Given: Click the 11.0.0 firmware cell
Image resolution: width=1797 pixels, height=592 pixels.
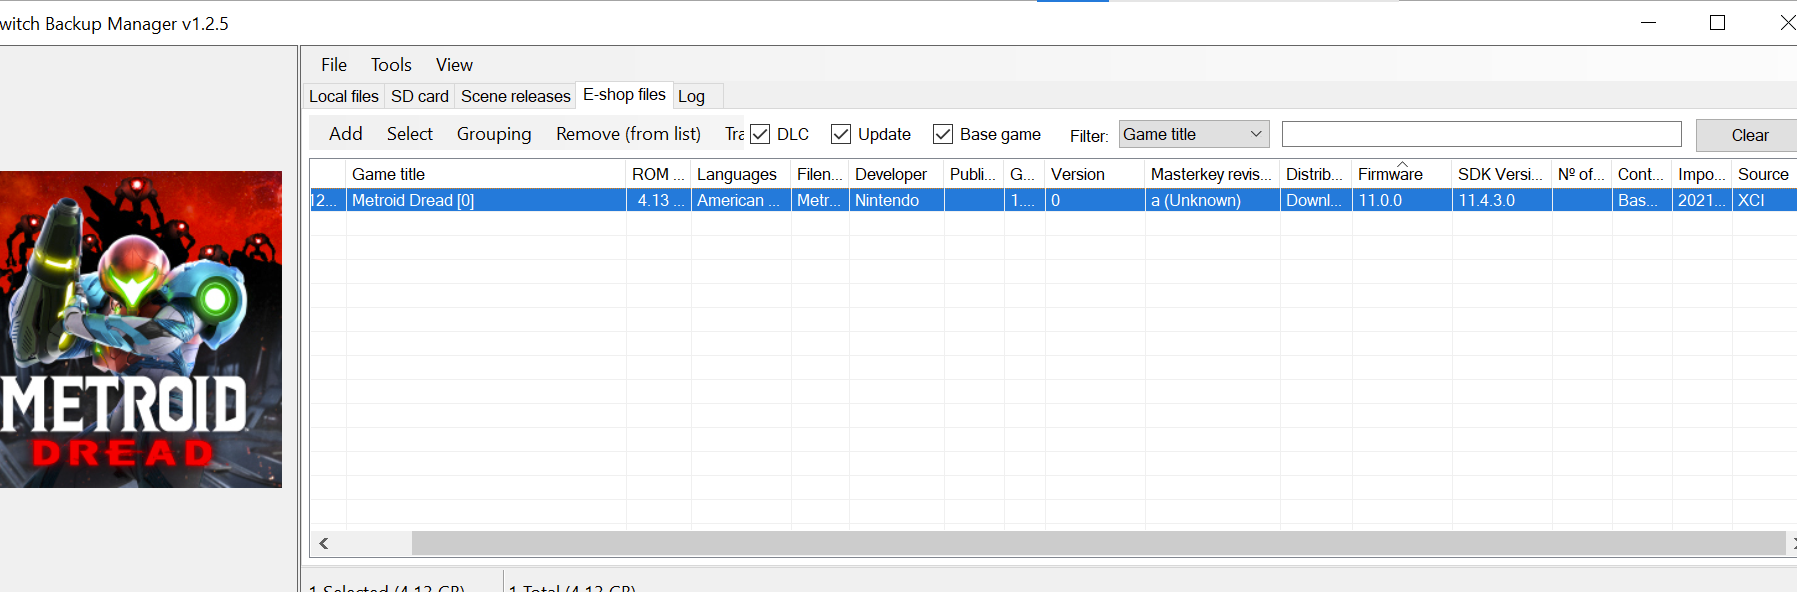Looking at the screenshot, I should (x=1402, y=200).
